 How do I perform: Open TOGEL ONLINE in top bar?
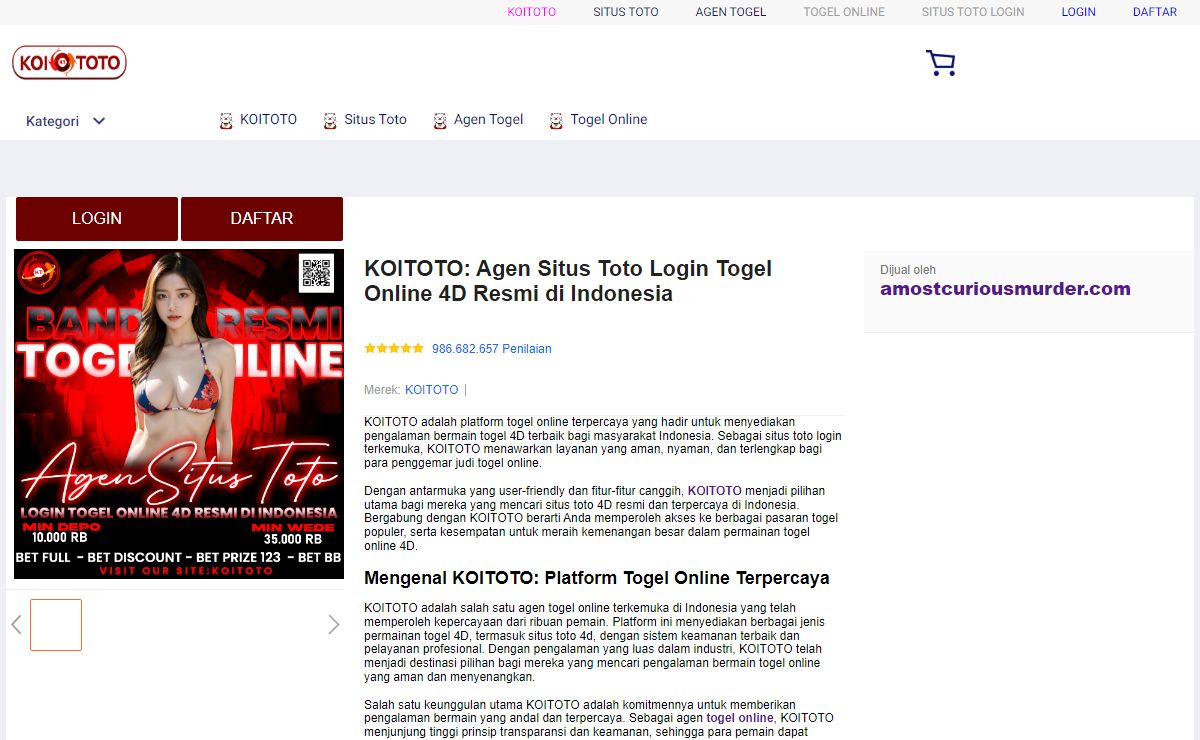[844, 12]
